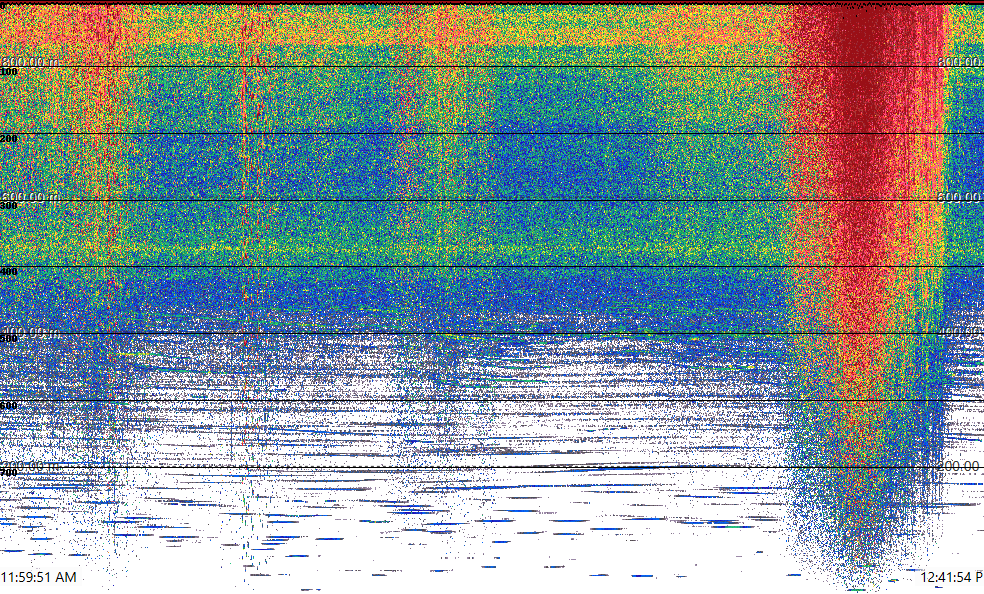Image resolution: width=984 pixels, height=594 pixels.
Task: Click the 11:59:51 AM start timestamp
Action: click(38, 577)
